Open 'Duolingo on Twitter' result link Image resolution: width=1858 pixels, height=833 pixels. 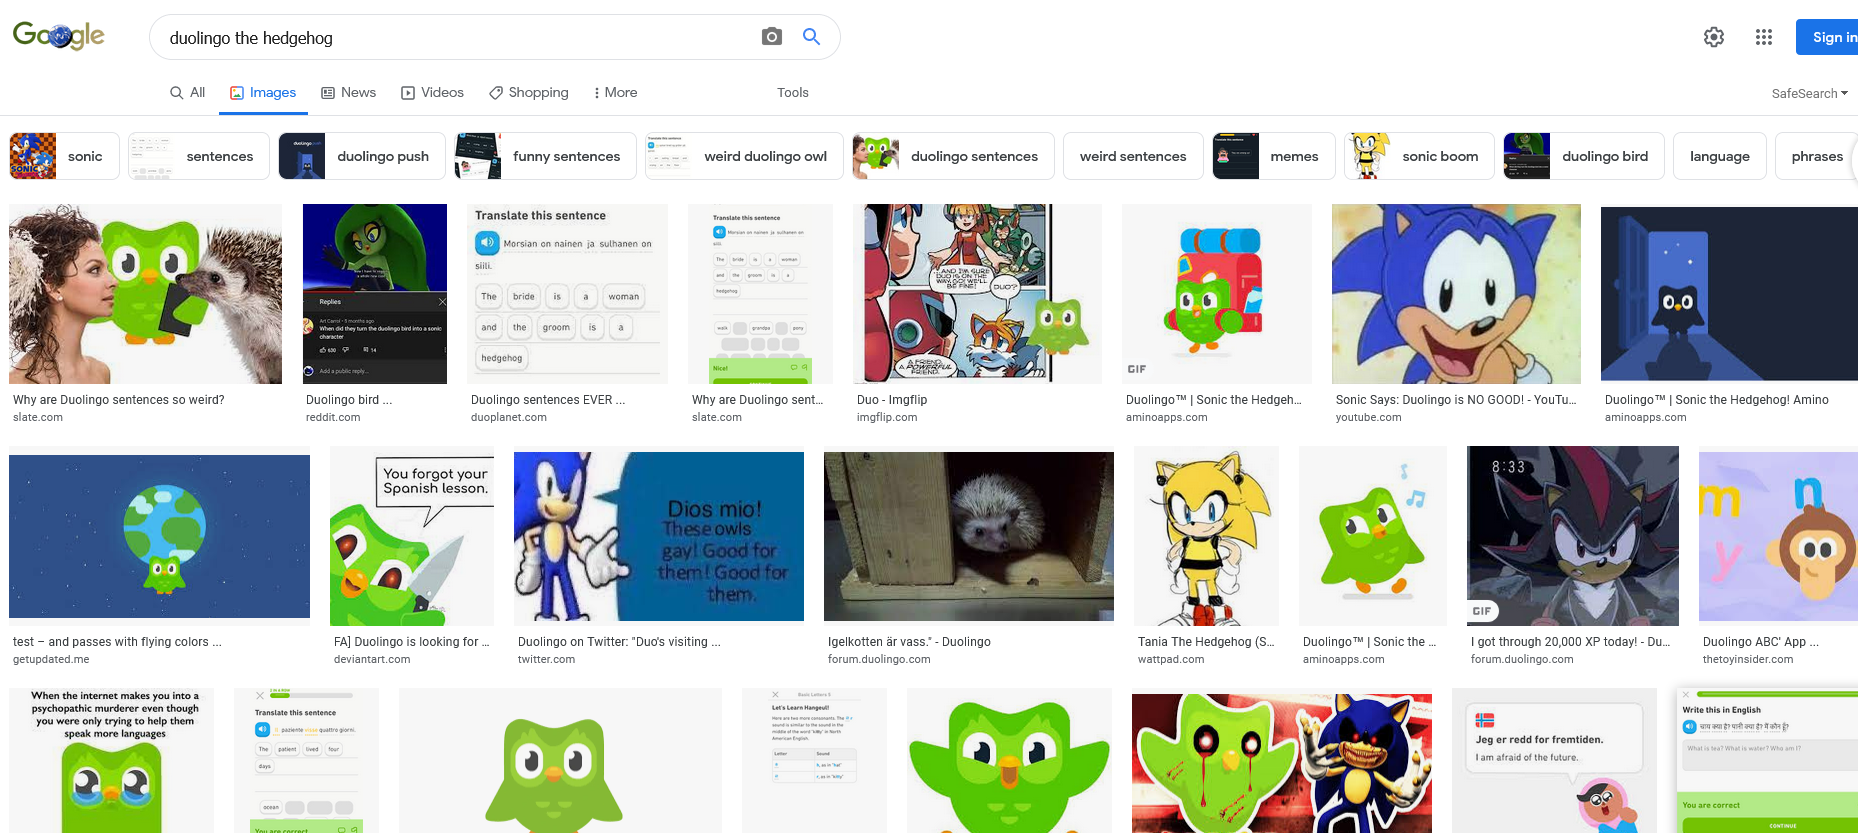(x=619, y=642)
